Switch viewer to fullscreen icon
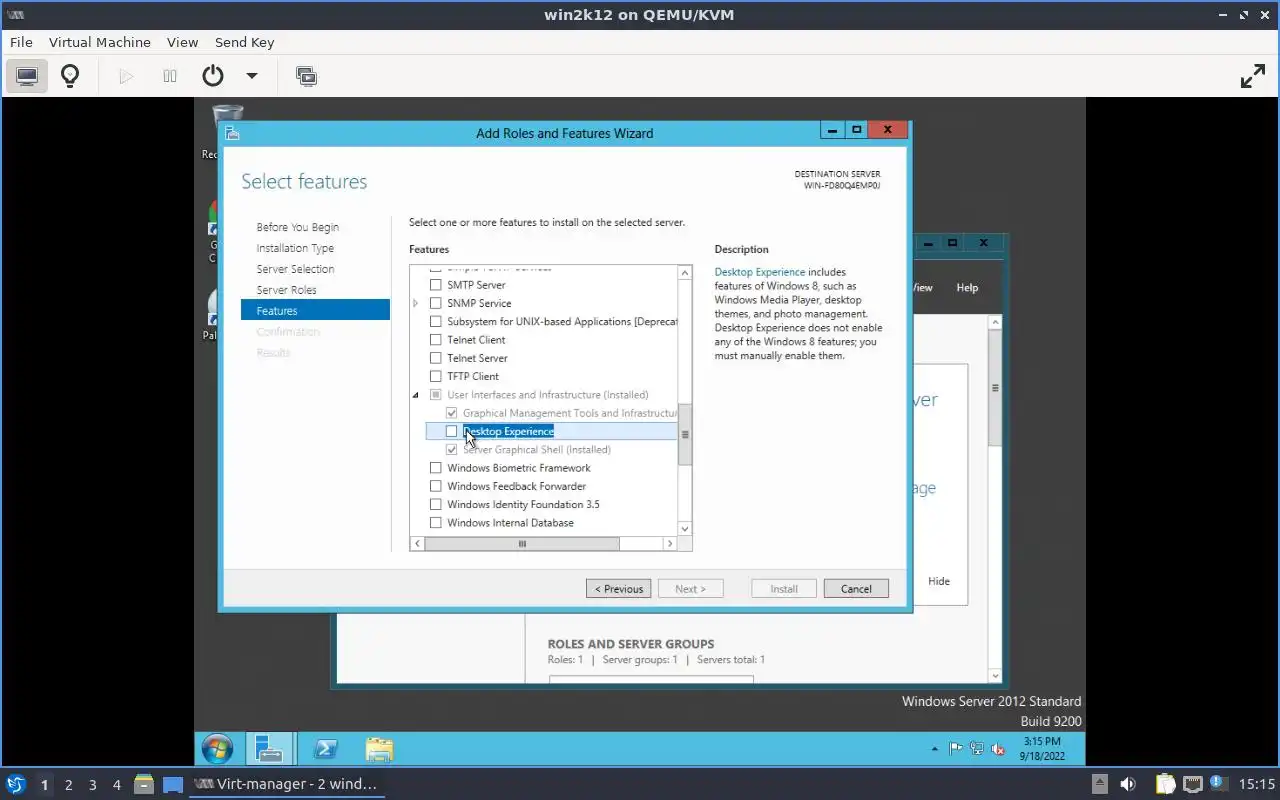The image size is (1280, 800). pyautogui.click(x=1252, y=76)
